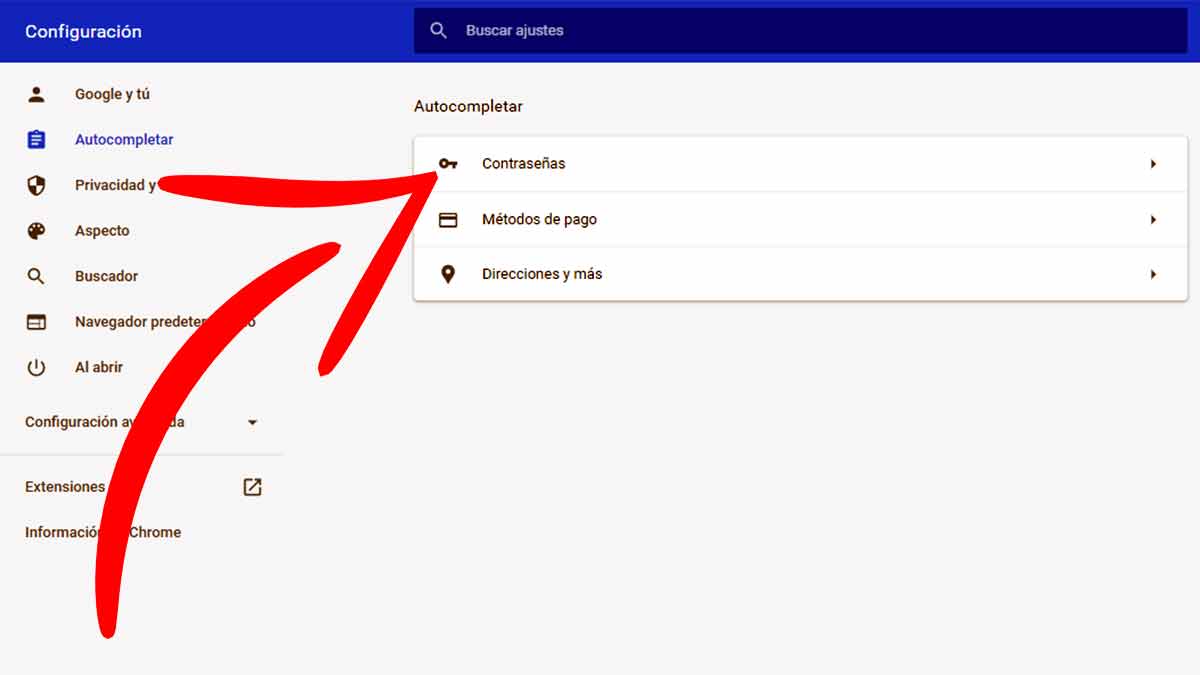
Task: Click the Privacidad shield icon
Action: pos(37,184)
